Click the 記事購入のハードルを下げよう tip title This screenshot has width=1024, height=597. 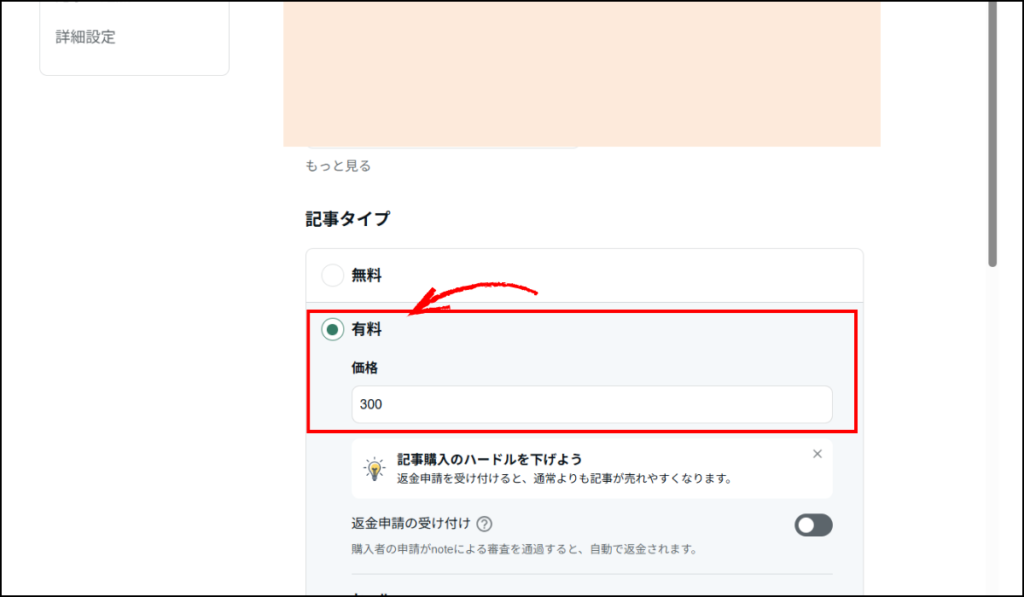tap(489, 459)
